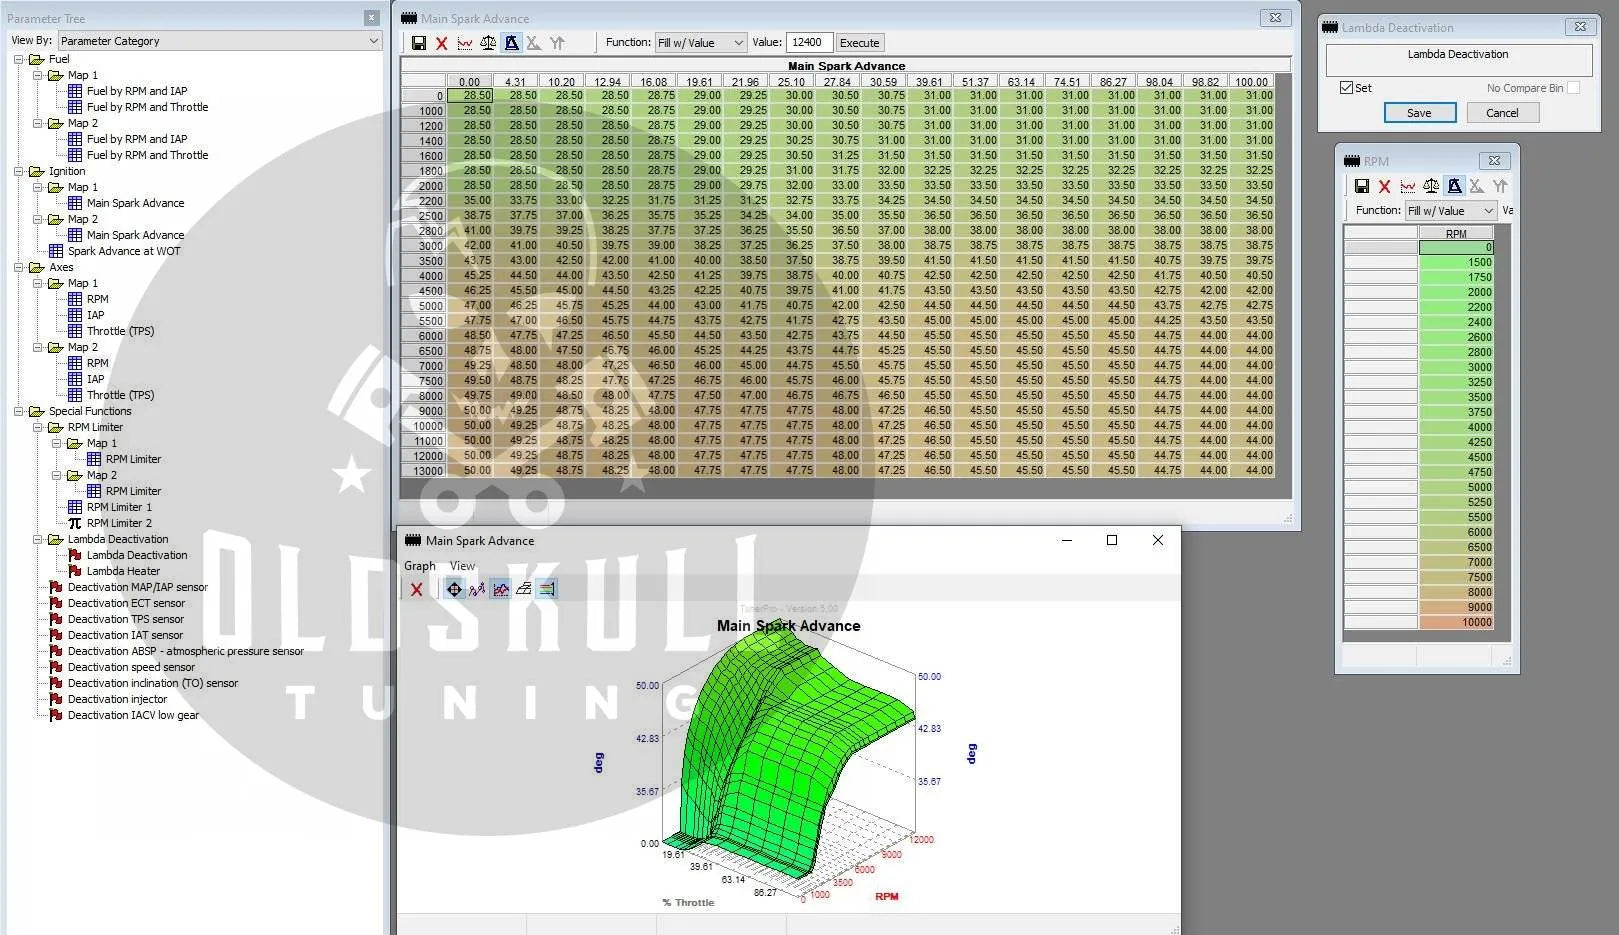
Task: Tick the No Compare Bin checkbox
Action: click(1573, 88)
